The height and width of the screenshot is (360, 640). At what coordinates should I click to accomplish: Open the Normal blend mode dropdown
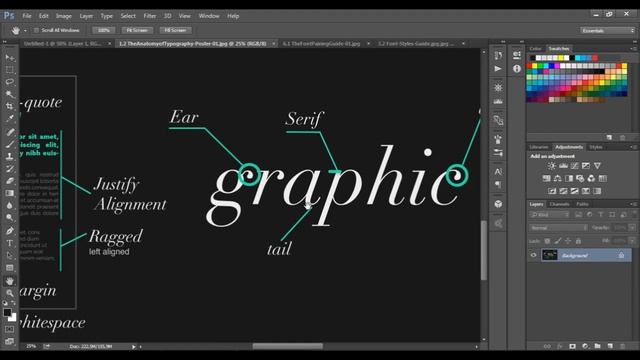coord(558,228)
